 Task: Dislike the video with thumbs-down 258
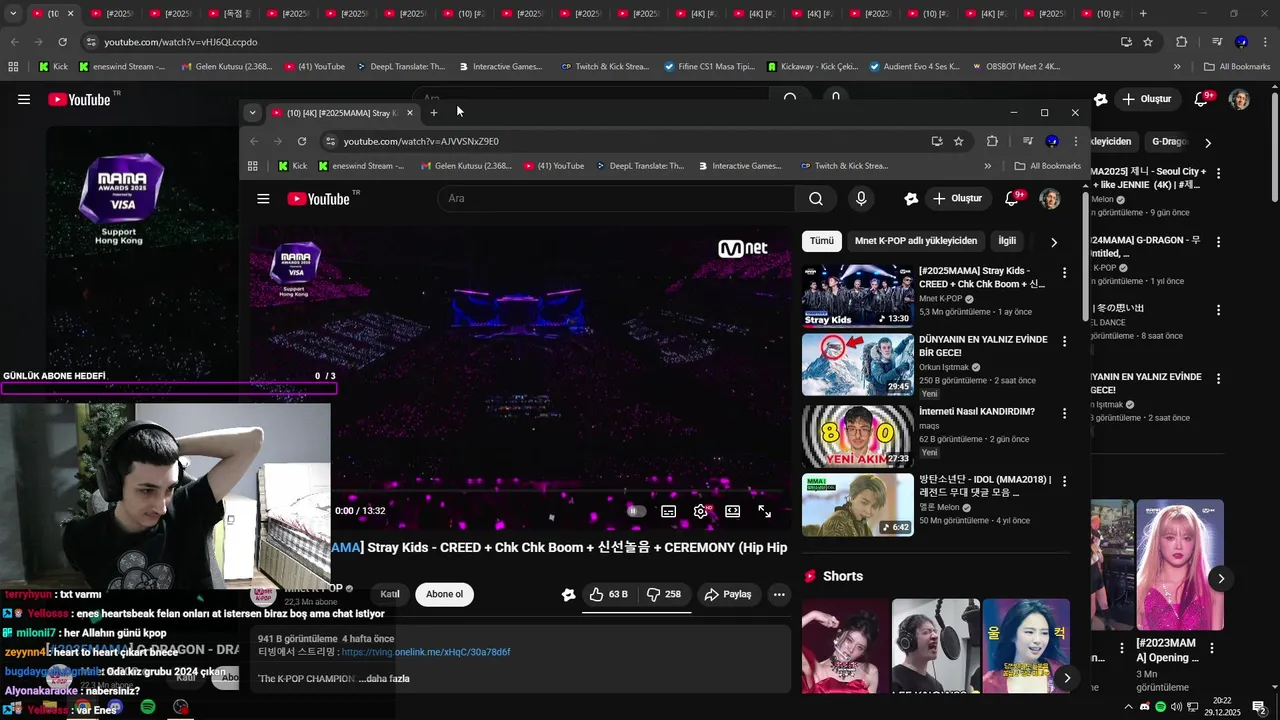[x=664, y=594]
